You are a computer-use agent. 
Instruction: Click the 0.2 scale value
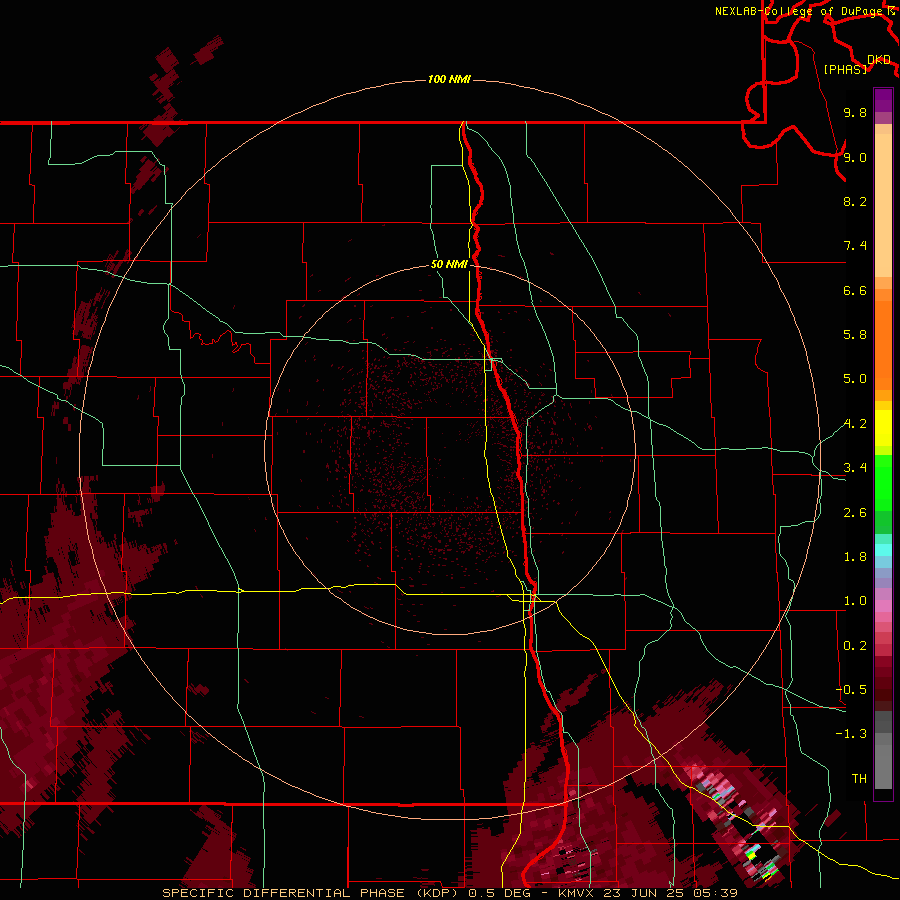[855, 646]
